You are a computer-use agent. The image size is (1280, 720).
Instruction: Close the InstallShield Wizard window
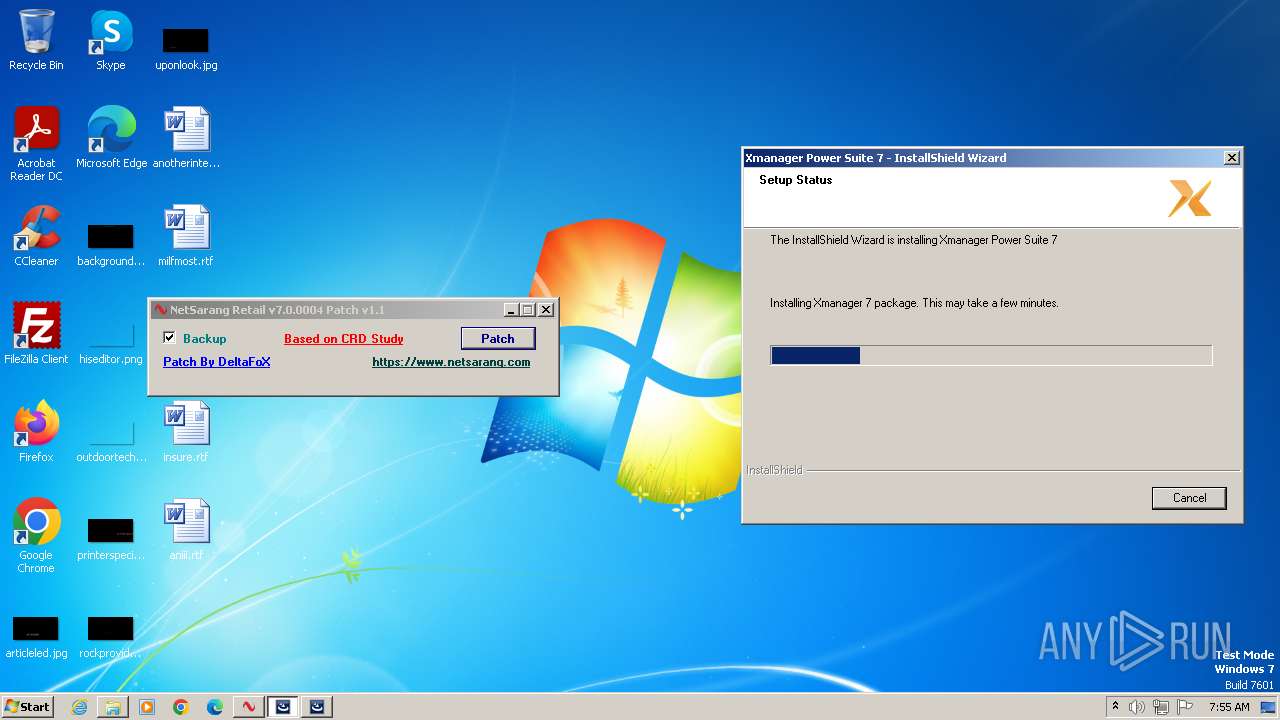(x=1232, y=158)
